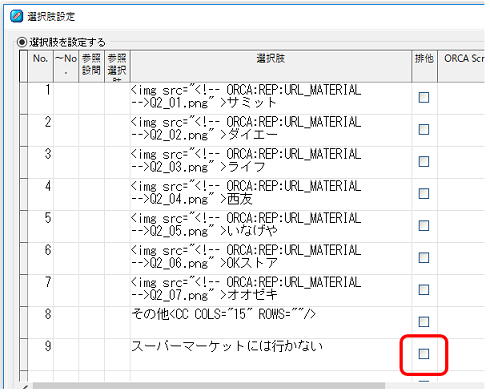Viewport: 490px width, 392px height.
Task: Check the 排他 box for row 5 いなげや
Action: pos(424,226)
